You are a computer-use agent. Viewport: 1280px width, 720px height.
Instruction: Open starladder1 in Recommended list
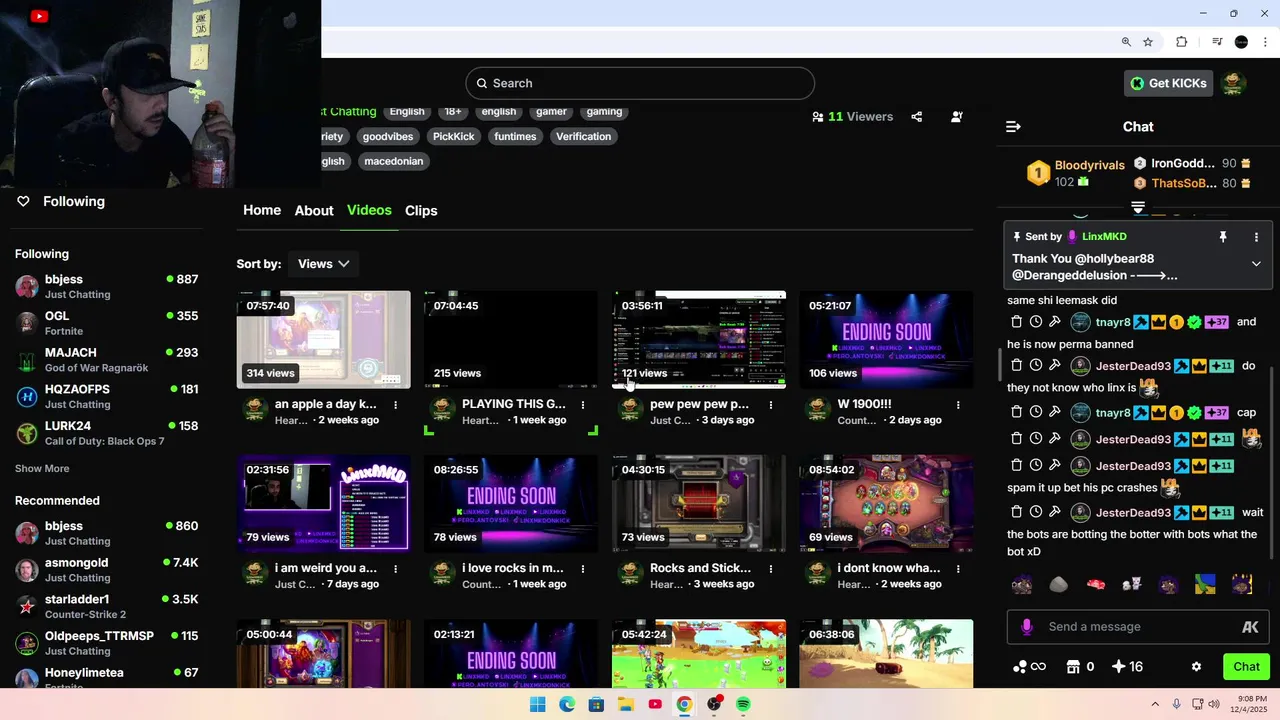point(107,607)
